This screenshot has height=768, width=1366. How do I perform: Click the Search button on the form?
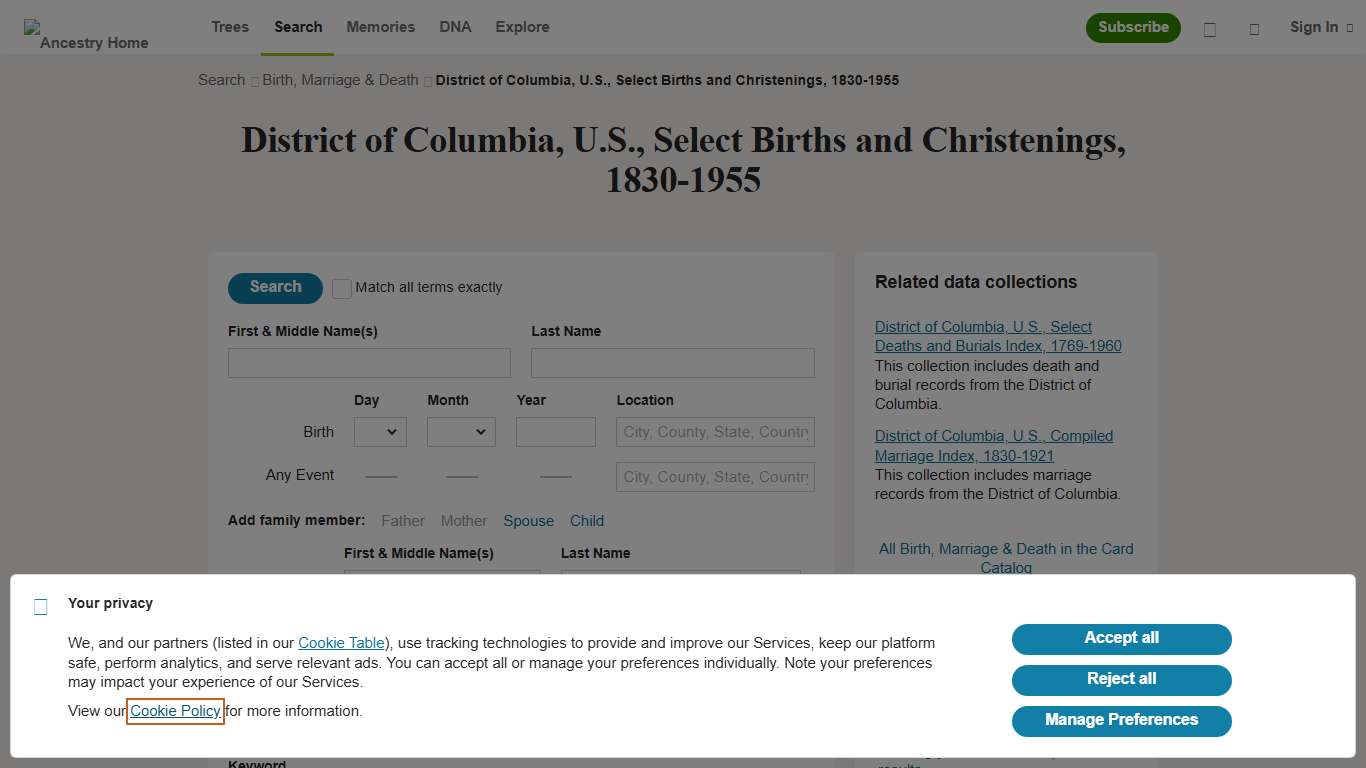(x=274, y=288)
